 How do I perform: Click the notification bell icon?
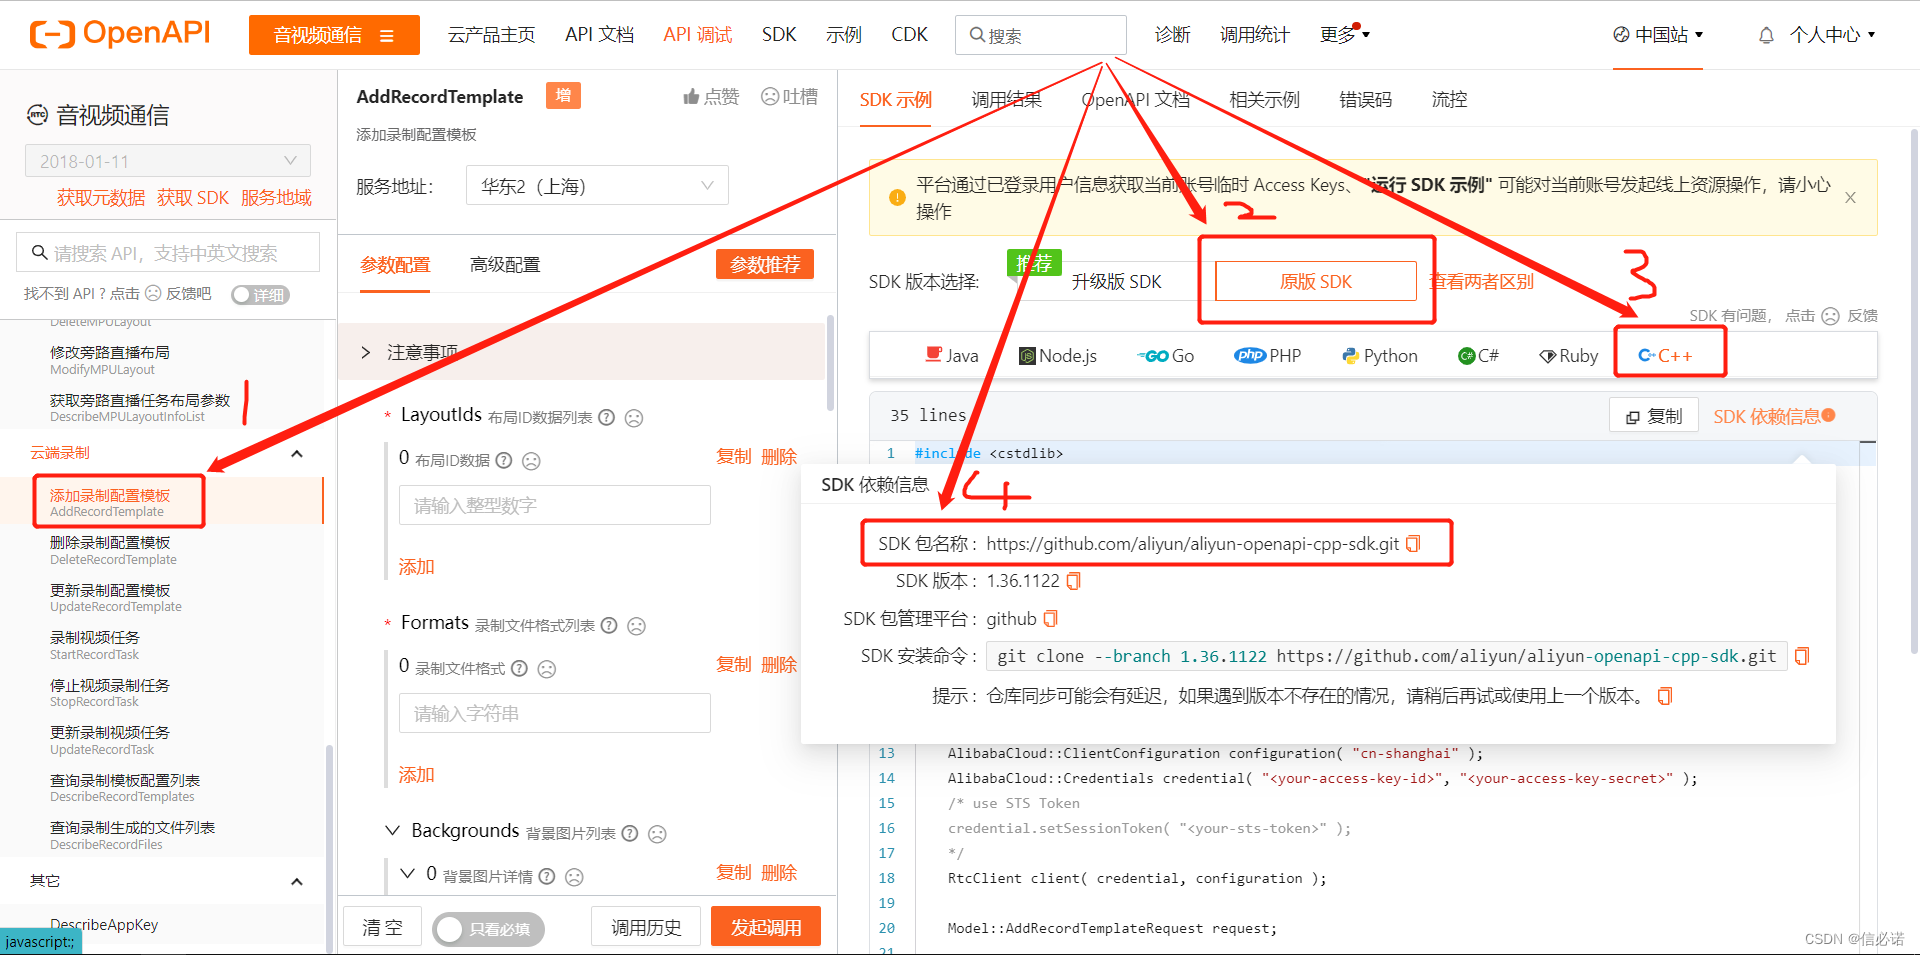pos(1765,33)
